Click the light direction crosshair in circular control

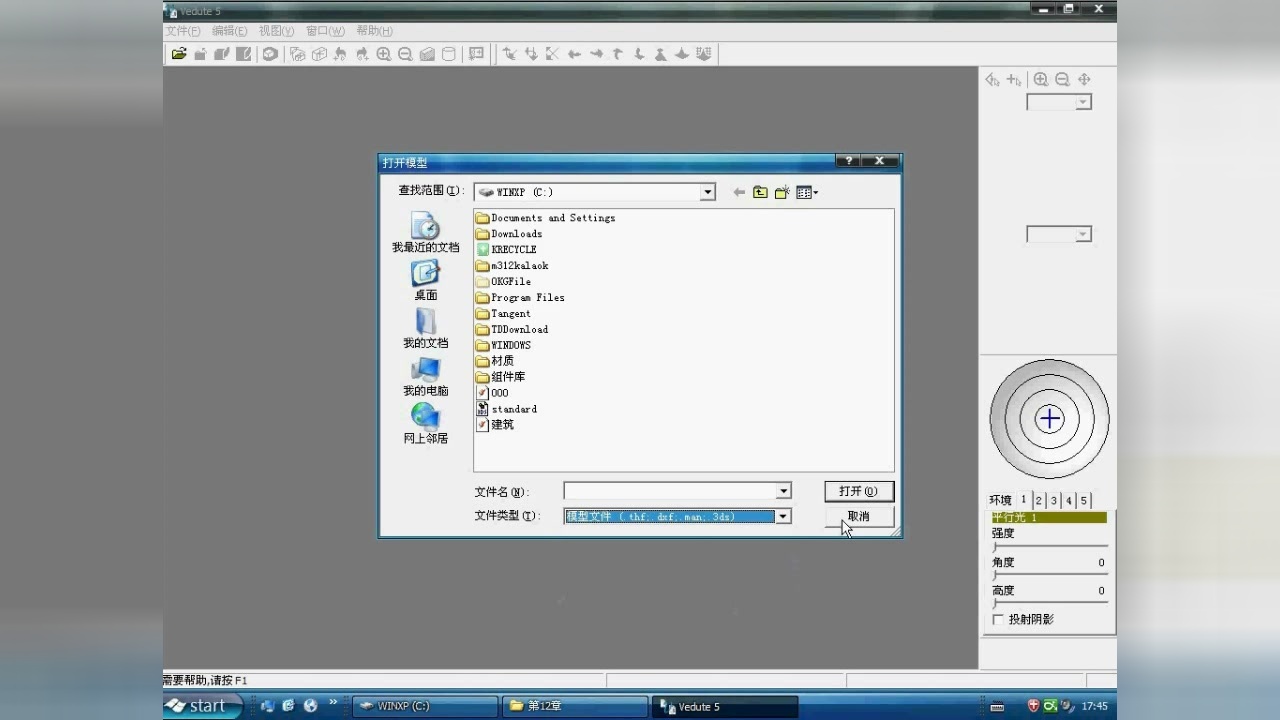click(x=1049, y=419)
